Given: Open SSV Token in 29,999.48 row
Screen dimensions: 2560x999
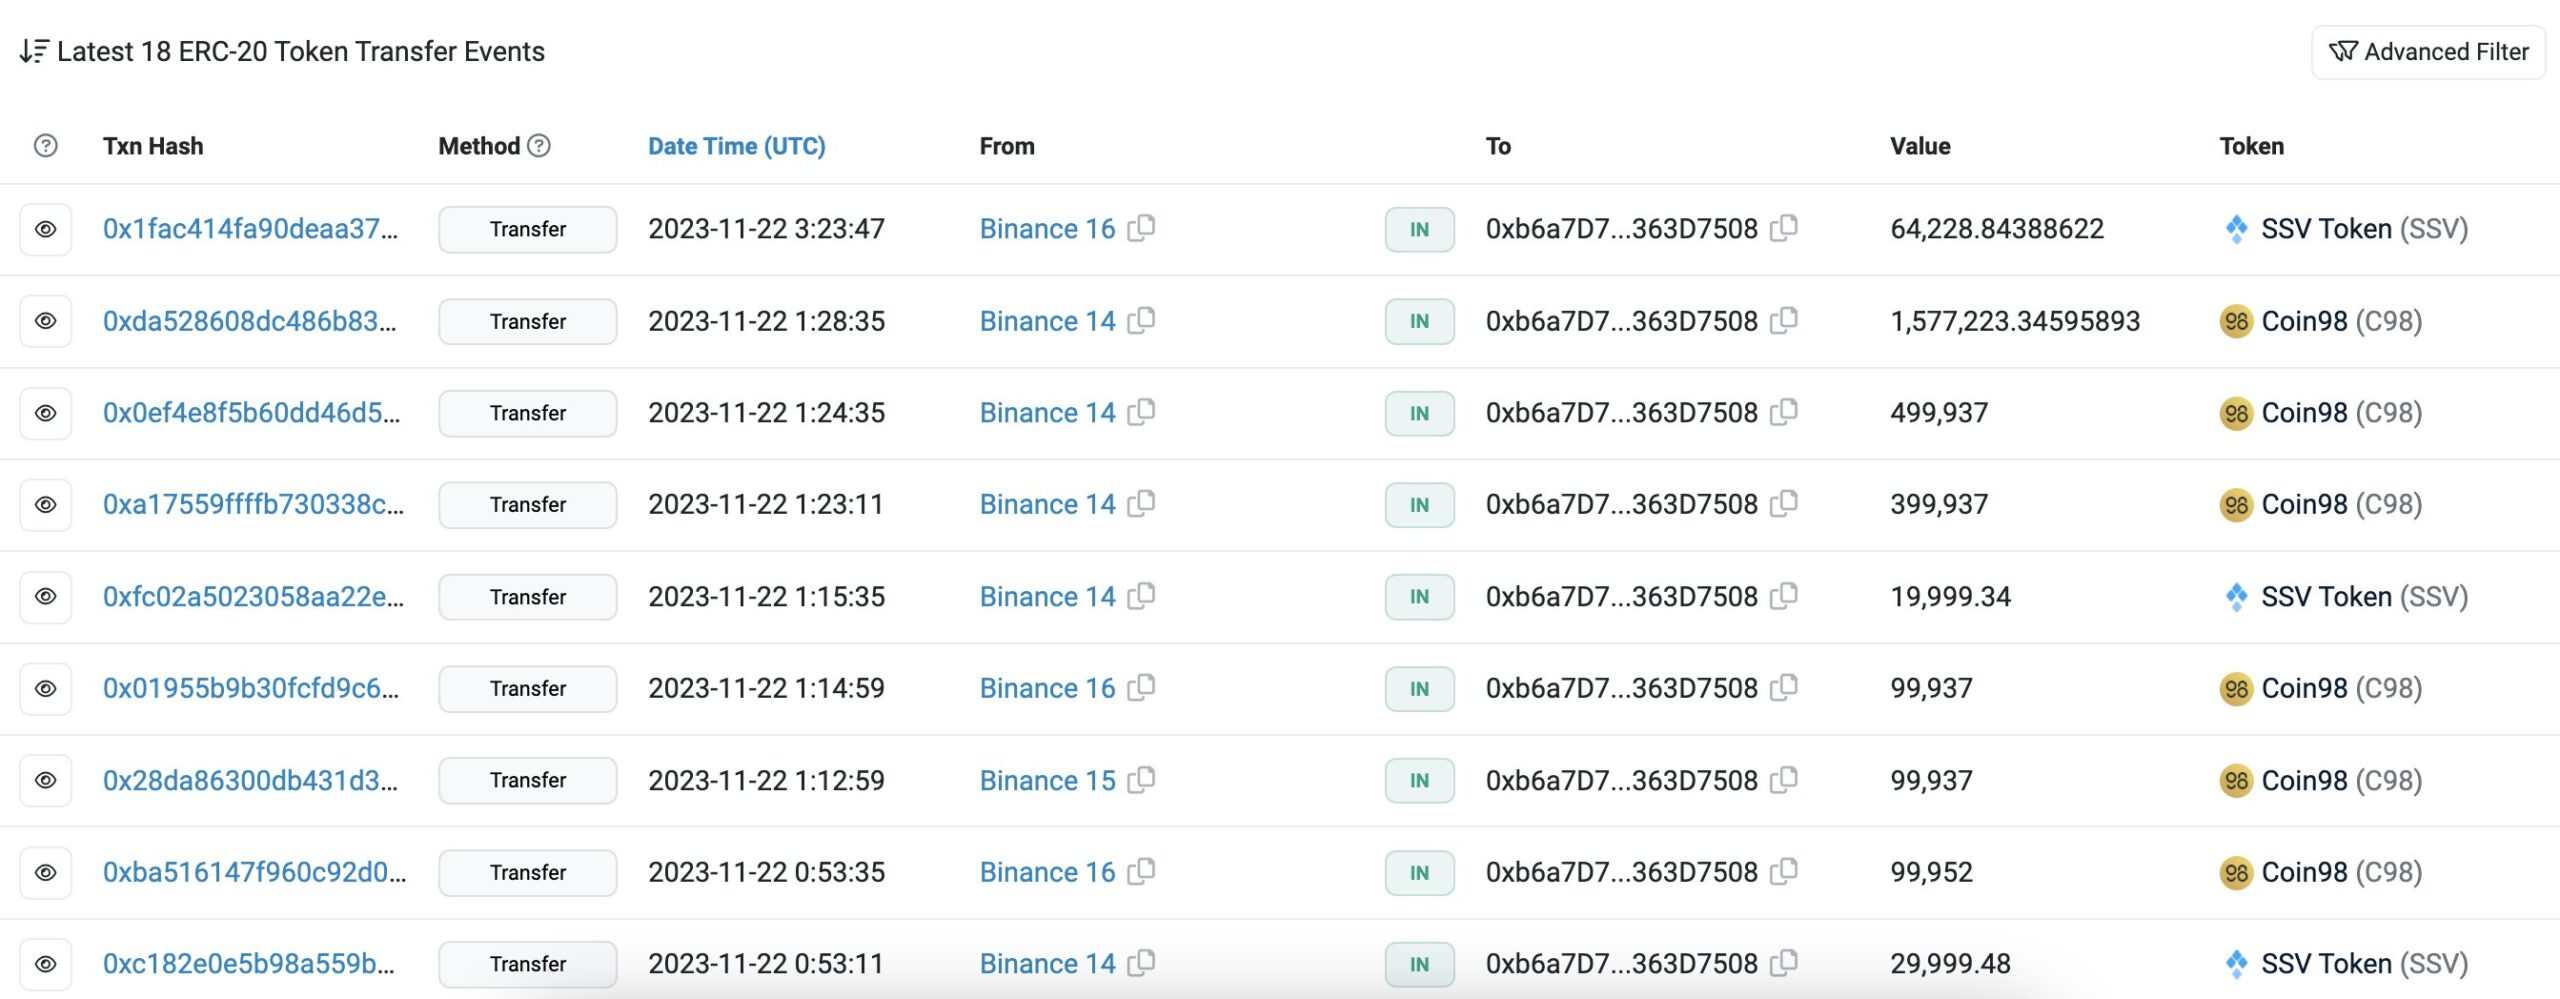Looking at the screenshot, I should coord(2344,964).
